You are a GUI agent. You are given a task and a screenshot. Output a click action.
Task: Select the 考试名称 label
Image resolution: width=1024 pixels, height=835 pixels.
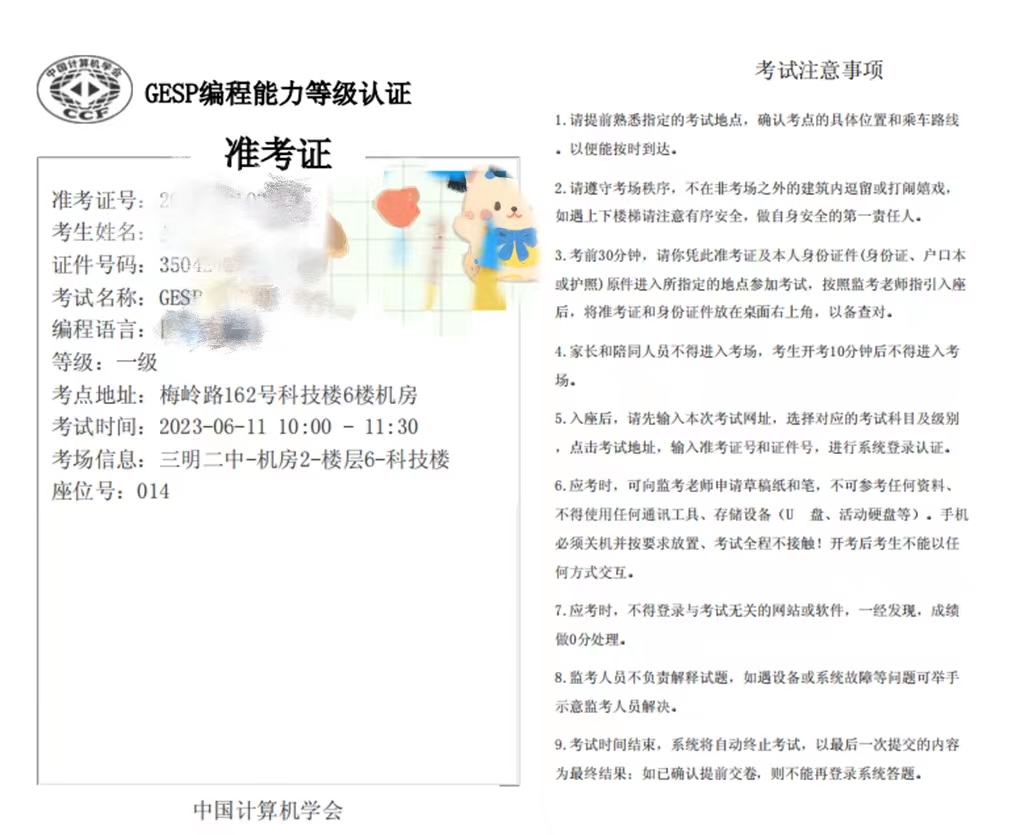99,297
